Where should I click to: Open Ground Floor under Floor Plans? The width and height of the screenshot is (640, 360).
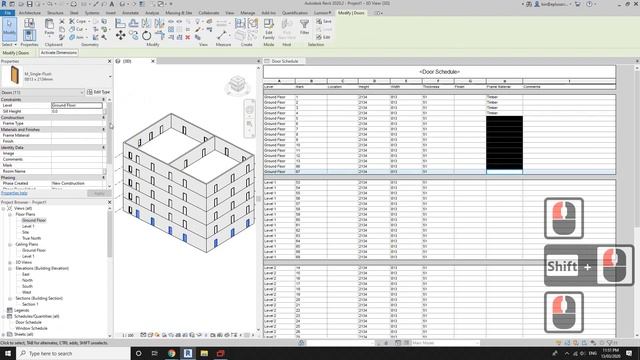tap(34, 220)
